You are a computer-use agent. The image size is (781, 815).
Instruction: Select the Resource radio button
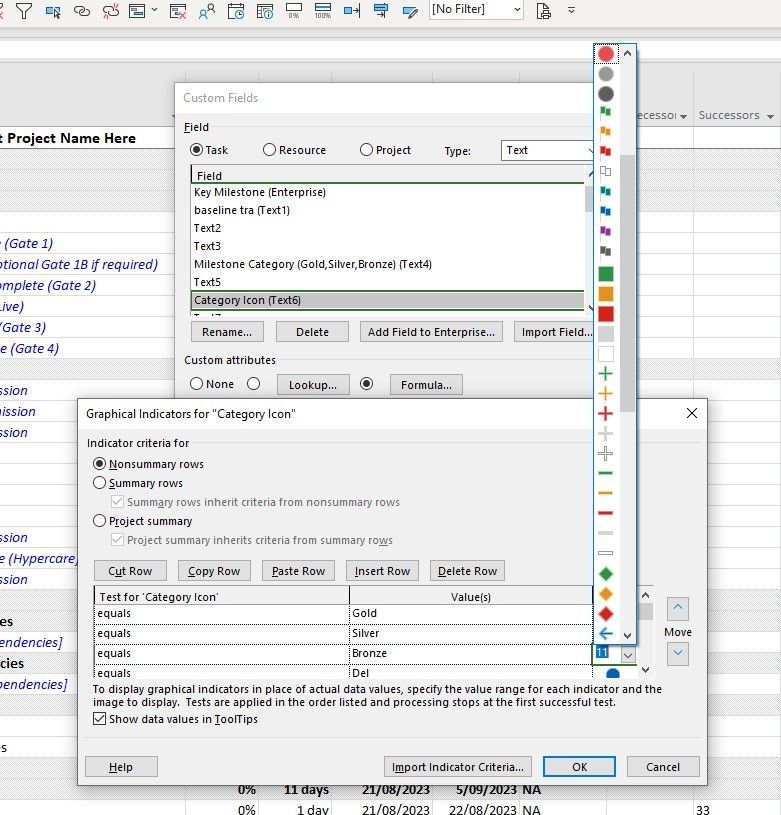(x=269, y=150)
